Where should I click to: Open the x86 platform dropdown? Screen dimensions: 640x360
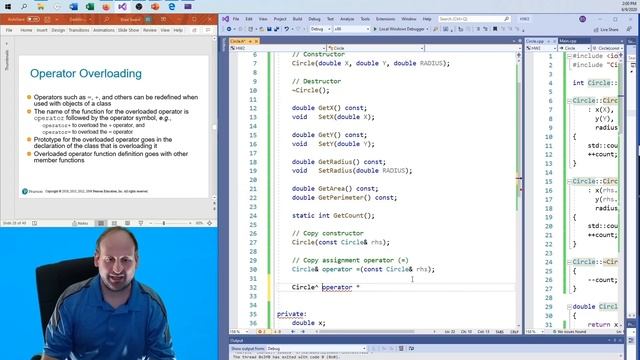tap(351, 29)
